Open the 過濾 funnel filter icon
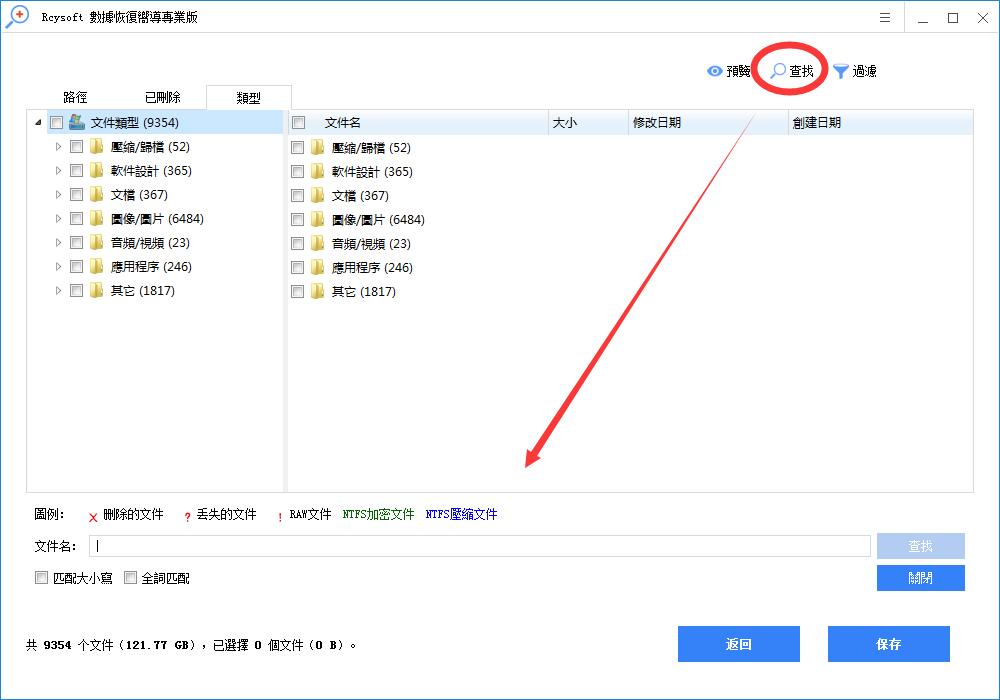 pyautogui.click(x=841, y=71)
